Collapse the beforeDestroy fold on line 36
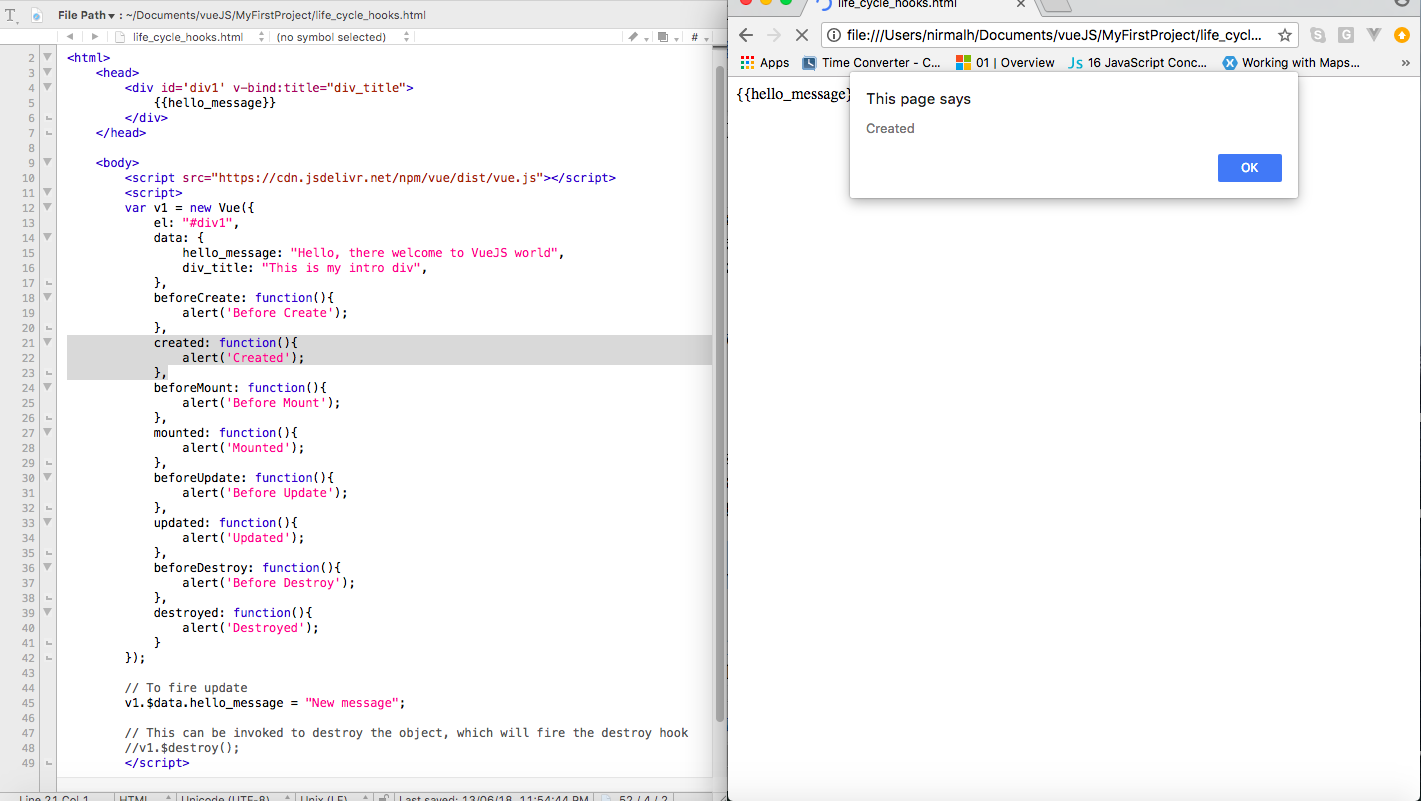 tap(47, 568)
